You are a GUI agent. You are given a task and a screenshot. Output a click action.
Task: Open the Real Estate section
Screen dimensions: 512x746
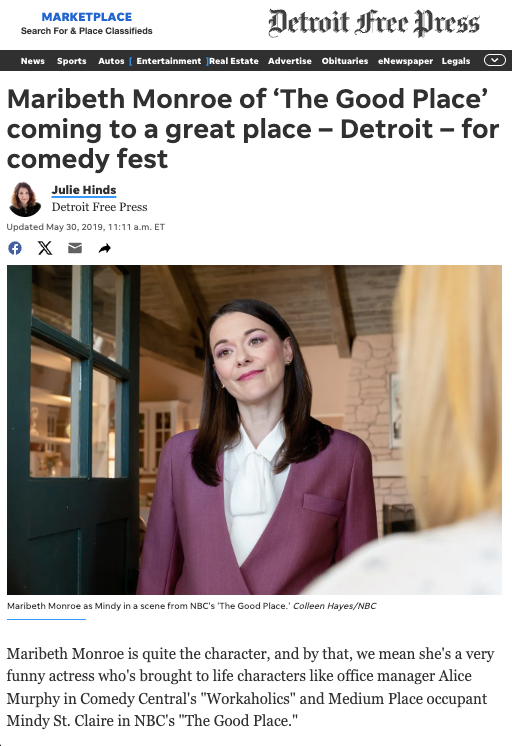(234, 61)
